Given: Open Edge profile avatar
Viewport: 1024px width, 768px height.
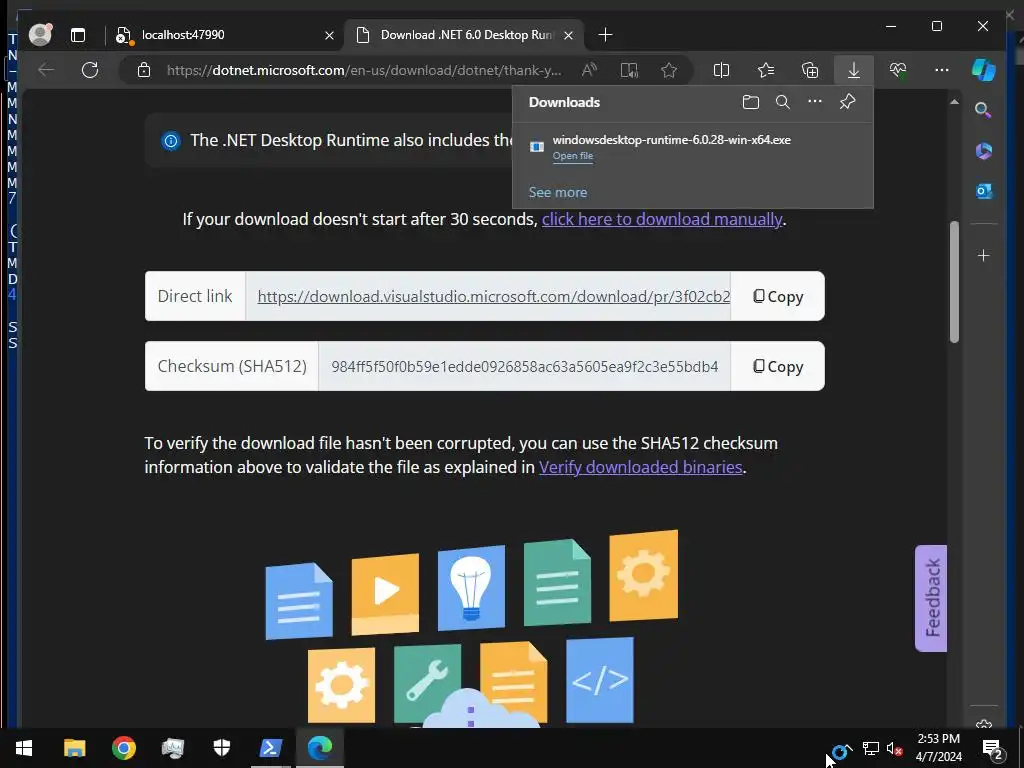Looking at the screenshot, I should (x=40, y=35).
